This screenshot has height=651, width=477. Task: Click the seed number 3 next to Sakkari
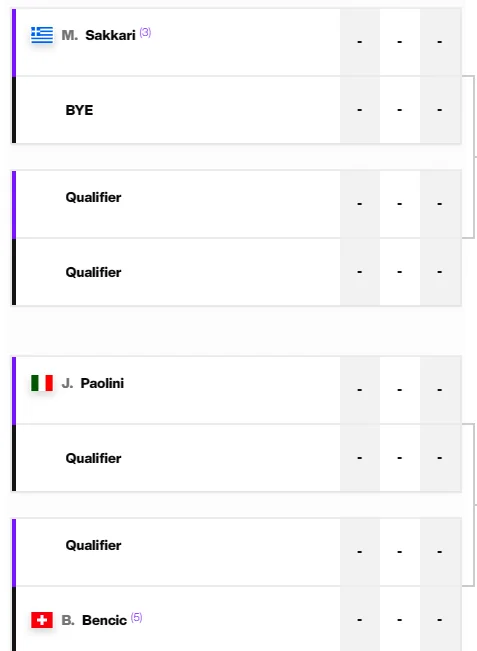click(145, 32)
